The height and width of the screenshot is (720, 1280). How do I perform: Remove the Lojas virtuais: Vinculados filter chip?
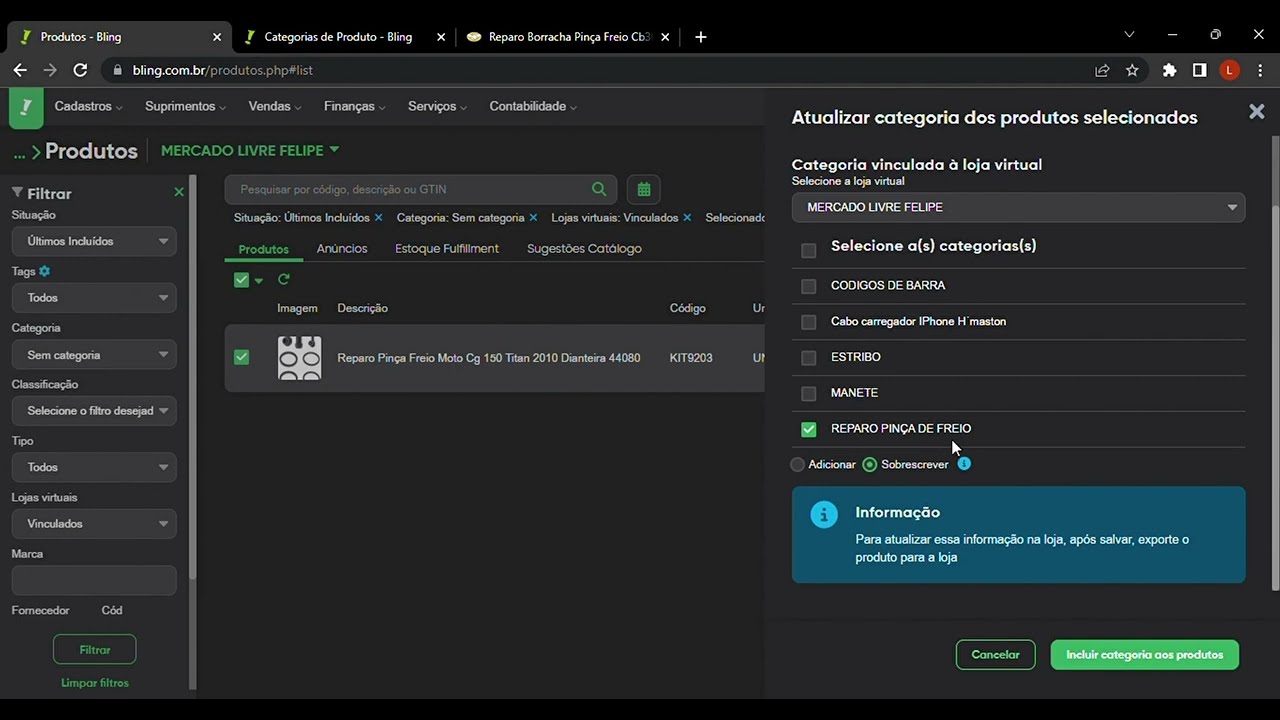[x=687, y=217]
